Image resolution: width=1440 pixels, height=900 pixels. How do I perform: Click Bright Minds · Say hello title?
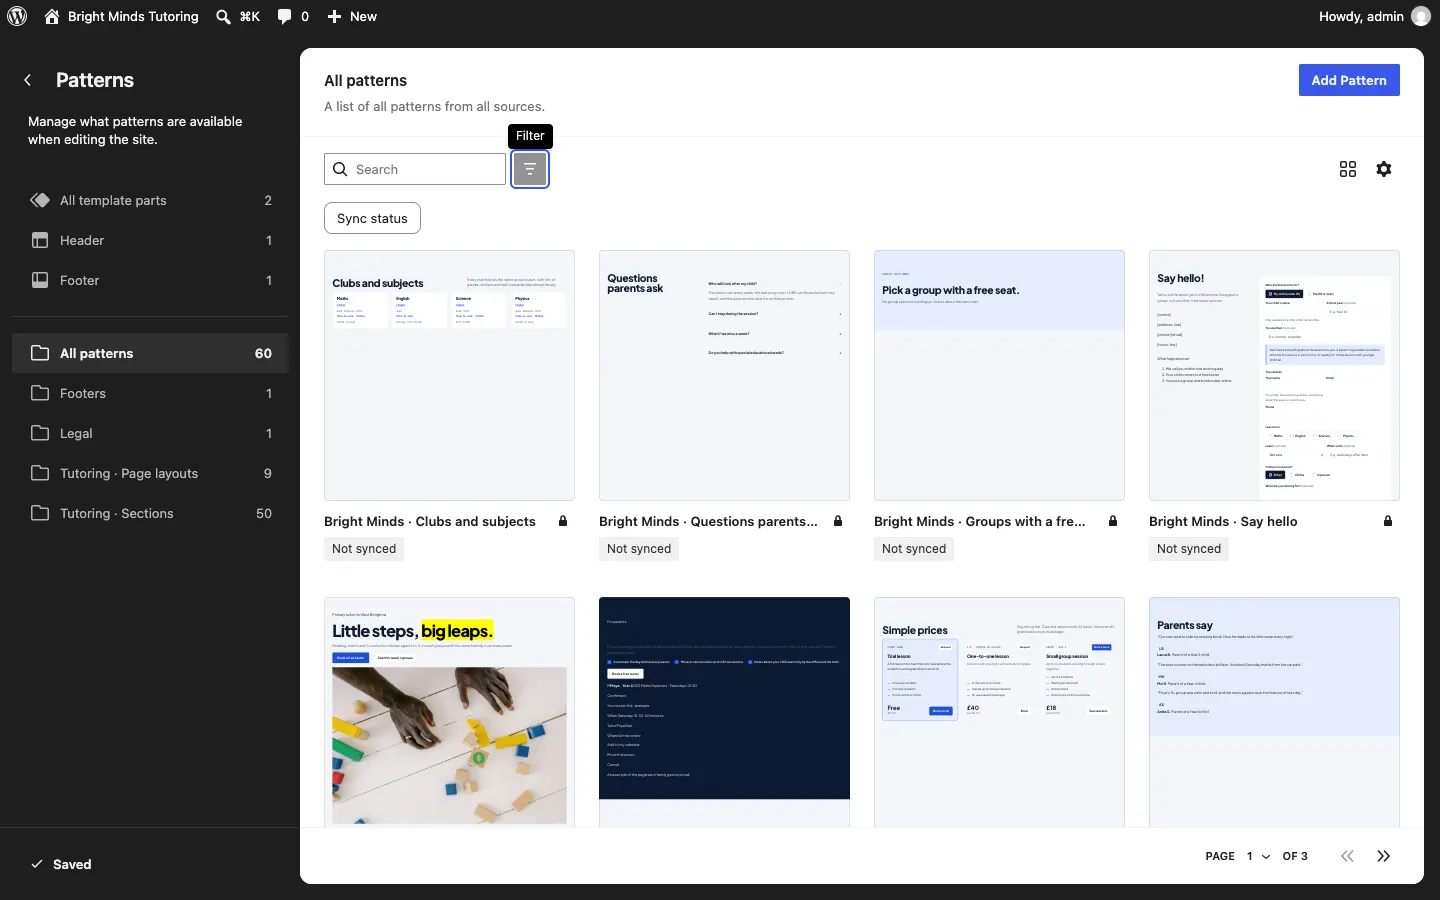1223,521
